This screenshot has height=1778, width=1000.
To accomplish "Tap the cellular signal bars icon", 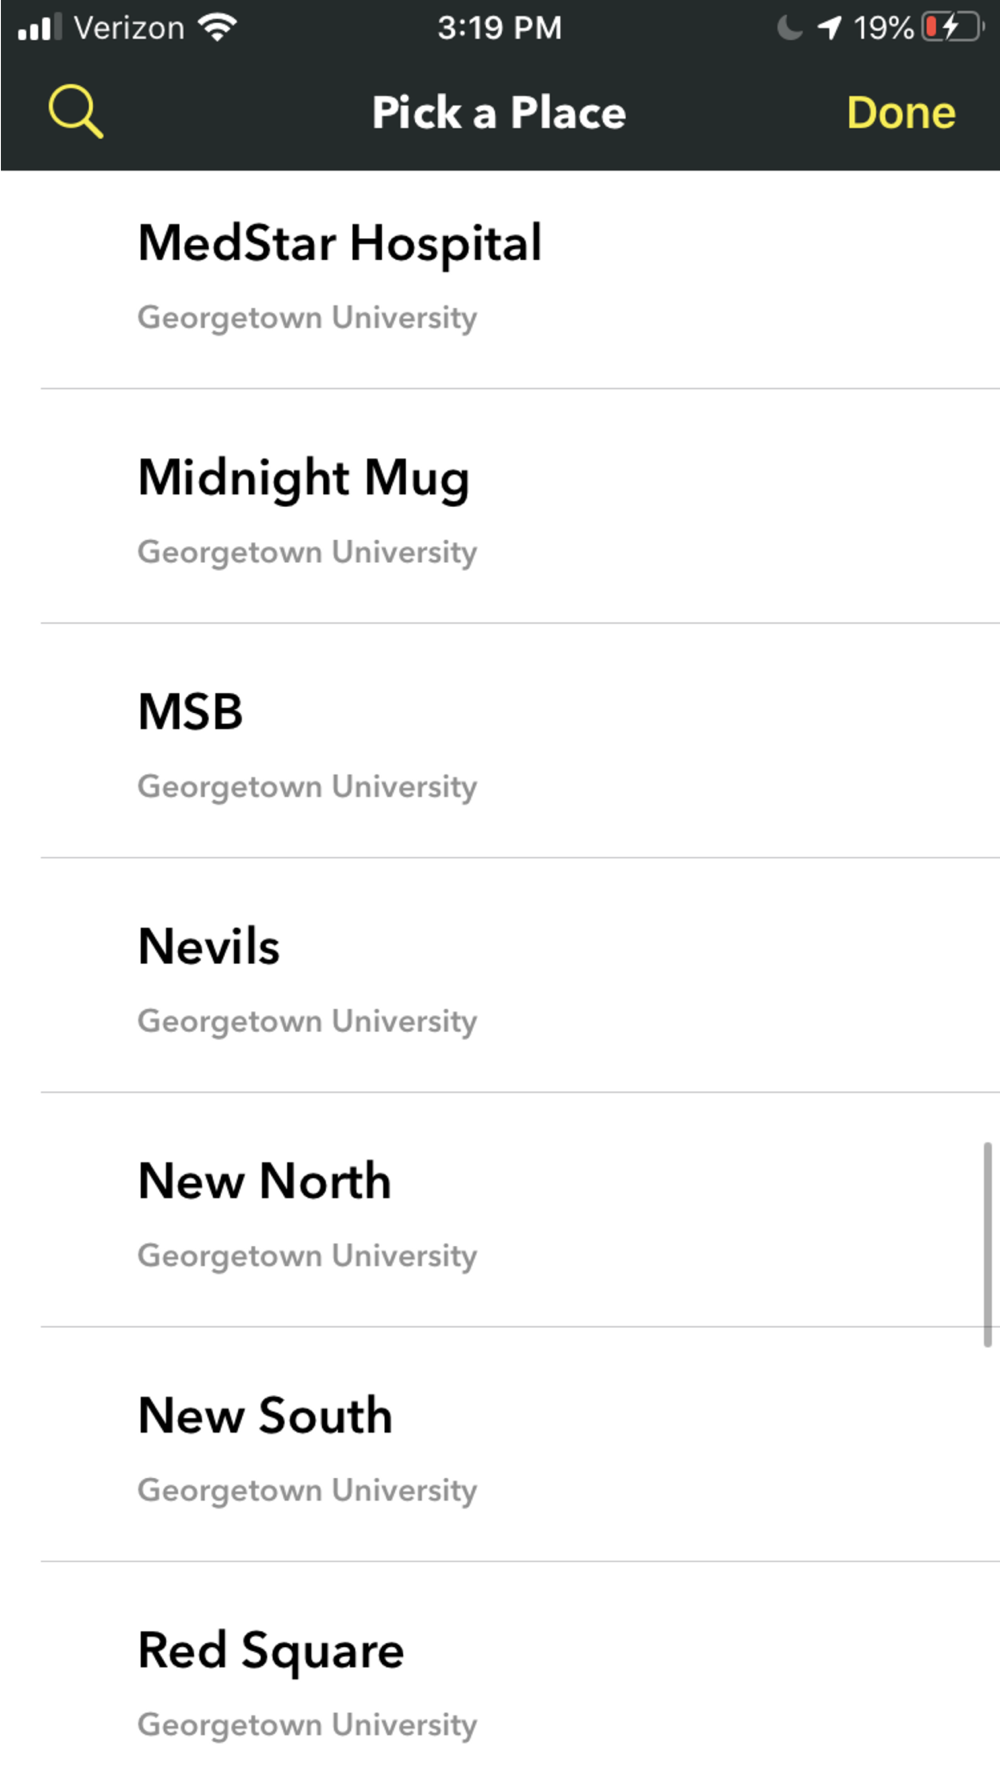I will (40, 27).
